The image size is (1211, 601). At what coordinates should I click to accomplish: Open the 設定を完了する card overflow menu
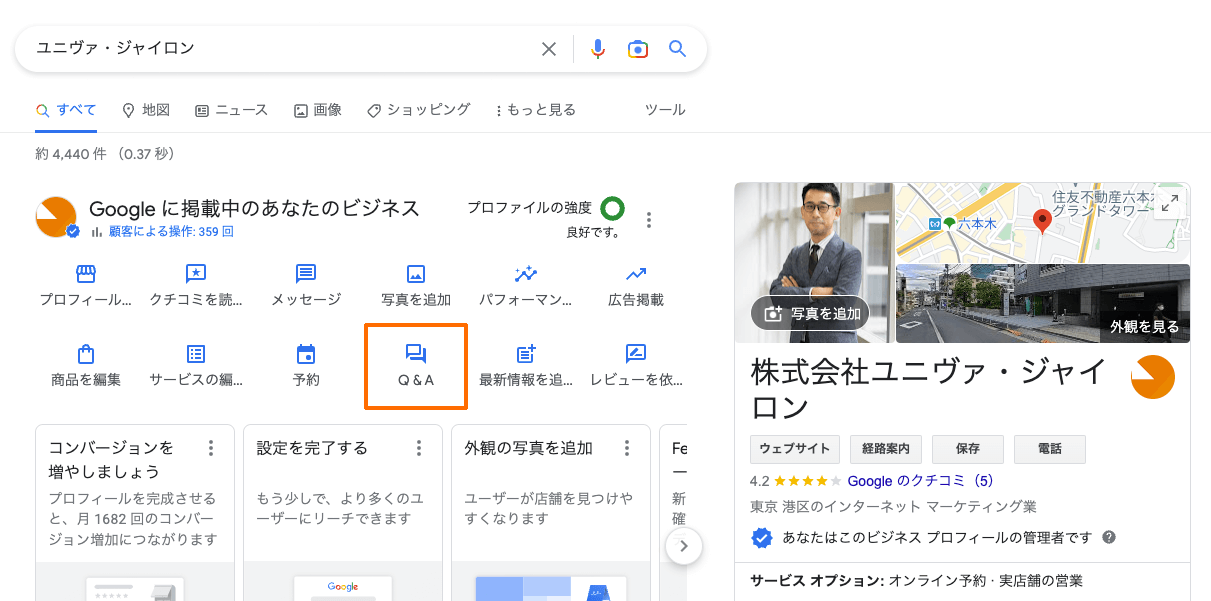tap(419, 448)
